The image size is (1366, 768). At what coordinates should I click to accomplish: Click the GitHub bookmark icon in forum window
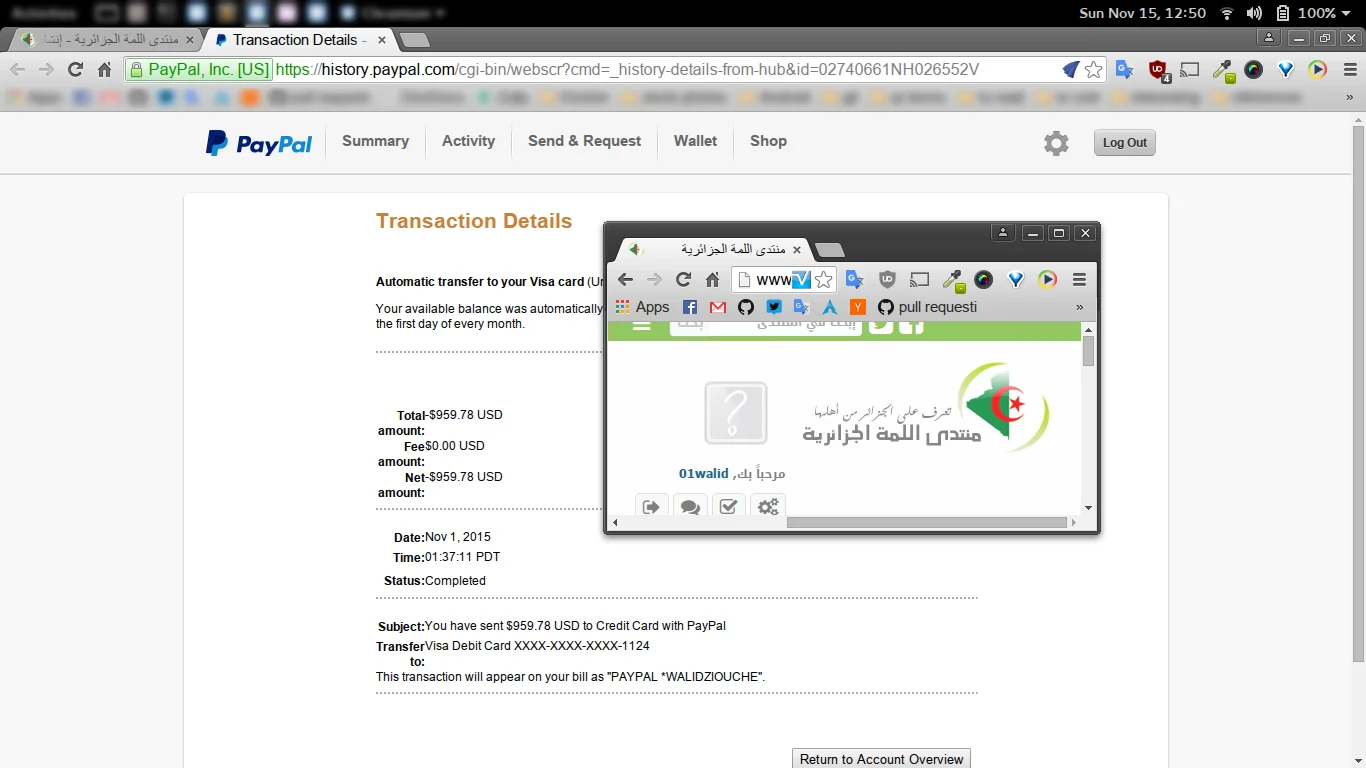click(746, 307)
